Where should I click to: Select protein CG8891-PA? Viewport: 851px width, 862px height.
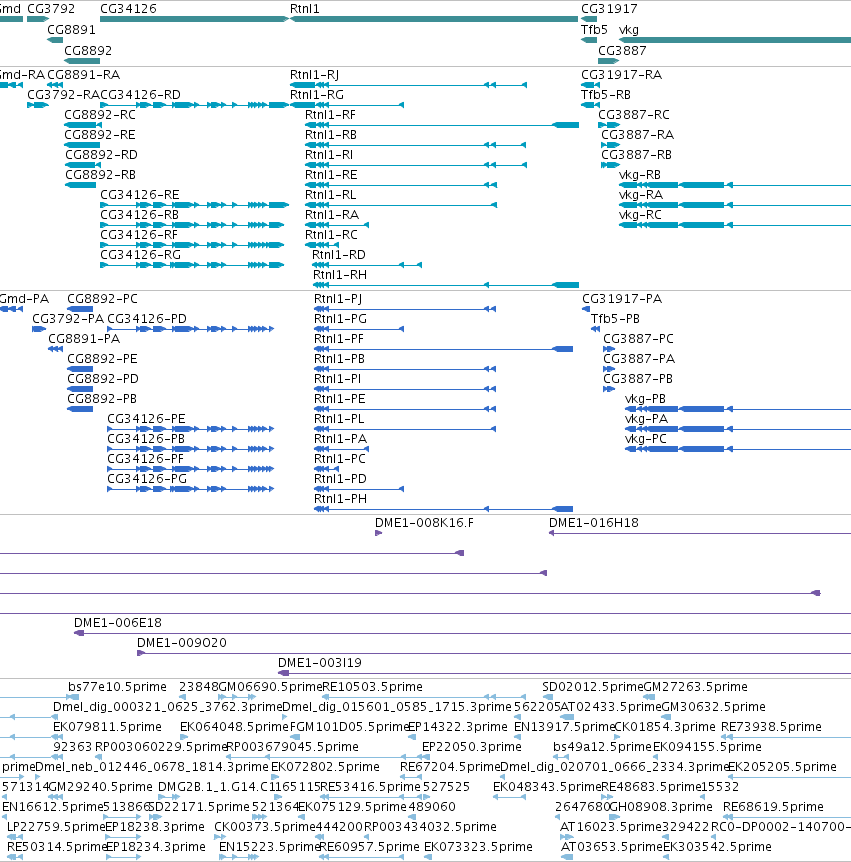[x=84, y=339]
